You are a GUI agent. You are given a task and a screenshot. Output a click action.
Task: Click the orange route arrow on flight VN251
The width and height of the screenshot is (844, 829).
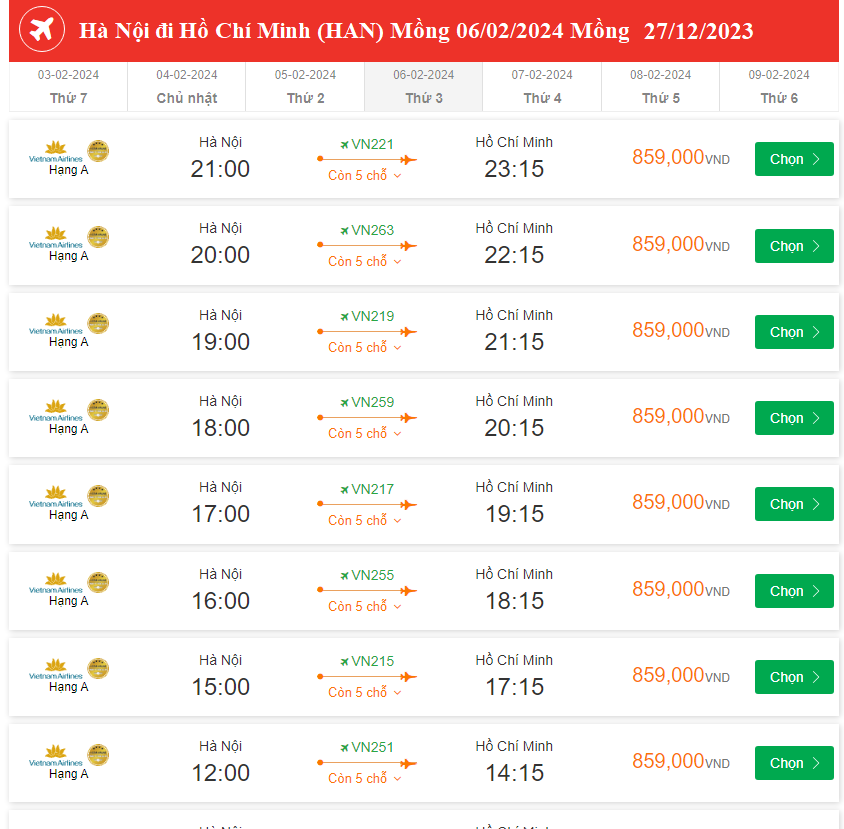pyautogui.click(x=370, y=764)
